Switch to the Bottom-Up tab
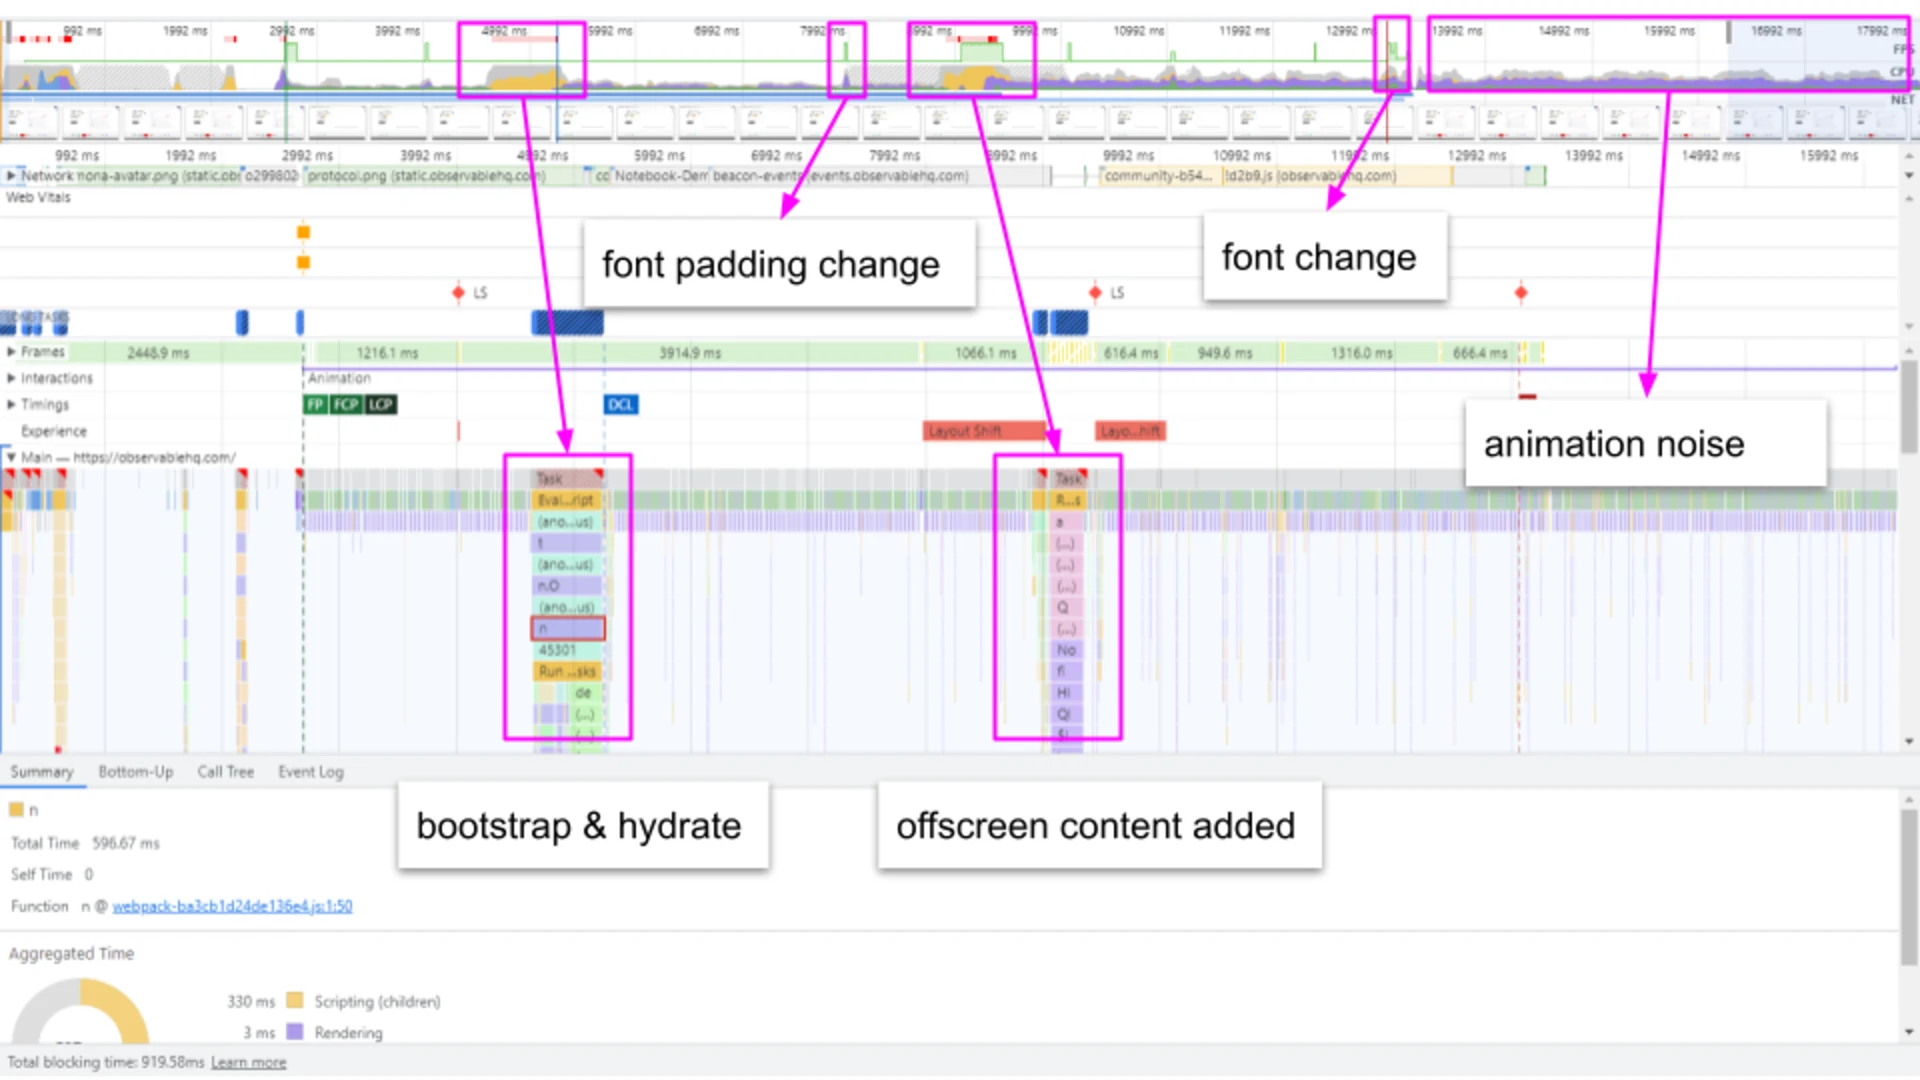The height and width of the screenshot is (1080, 1920). [135, 772]
